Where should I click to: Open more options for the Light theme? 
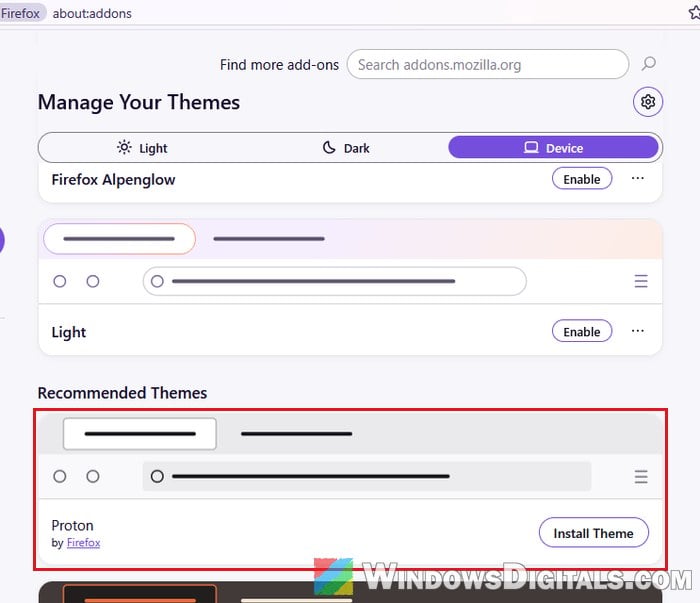638,331
